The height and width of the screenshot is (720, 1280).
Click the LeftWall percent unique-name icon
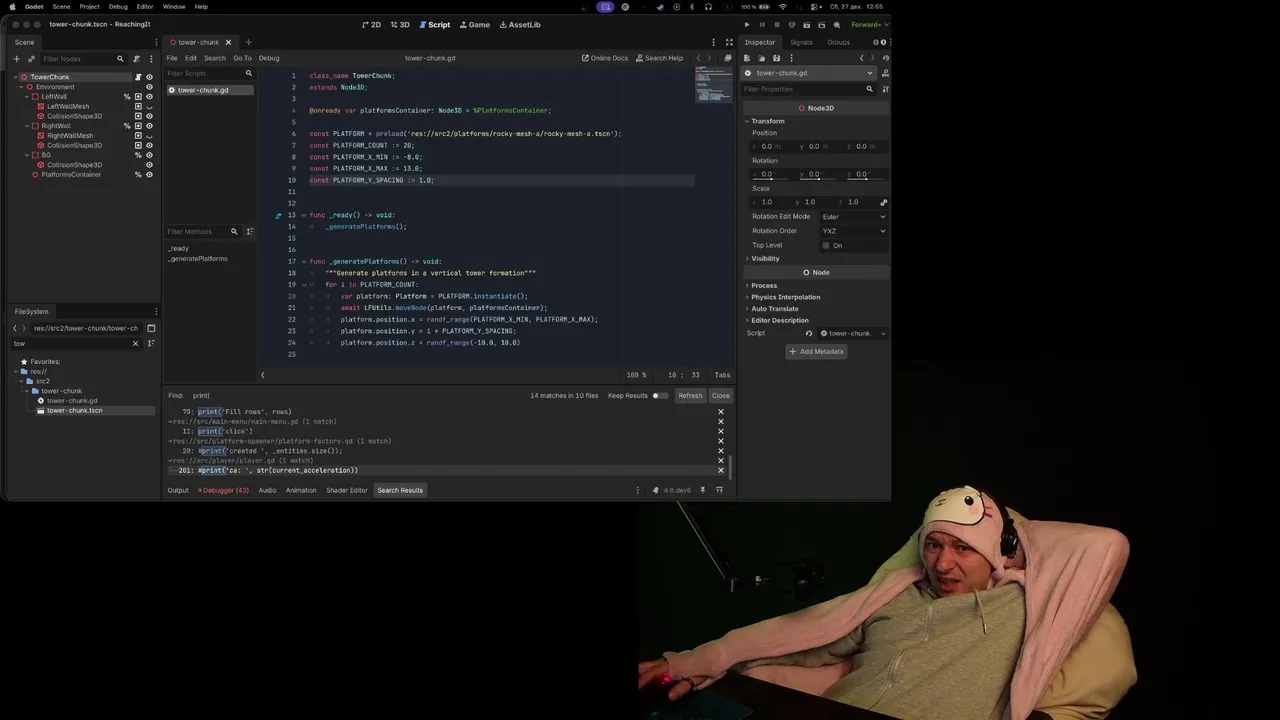click(127, 97)
